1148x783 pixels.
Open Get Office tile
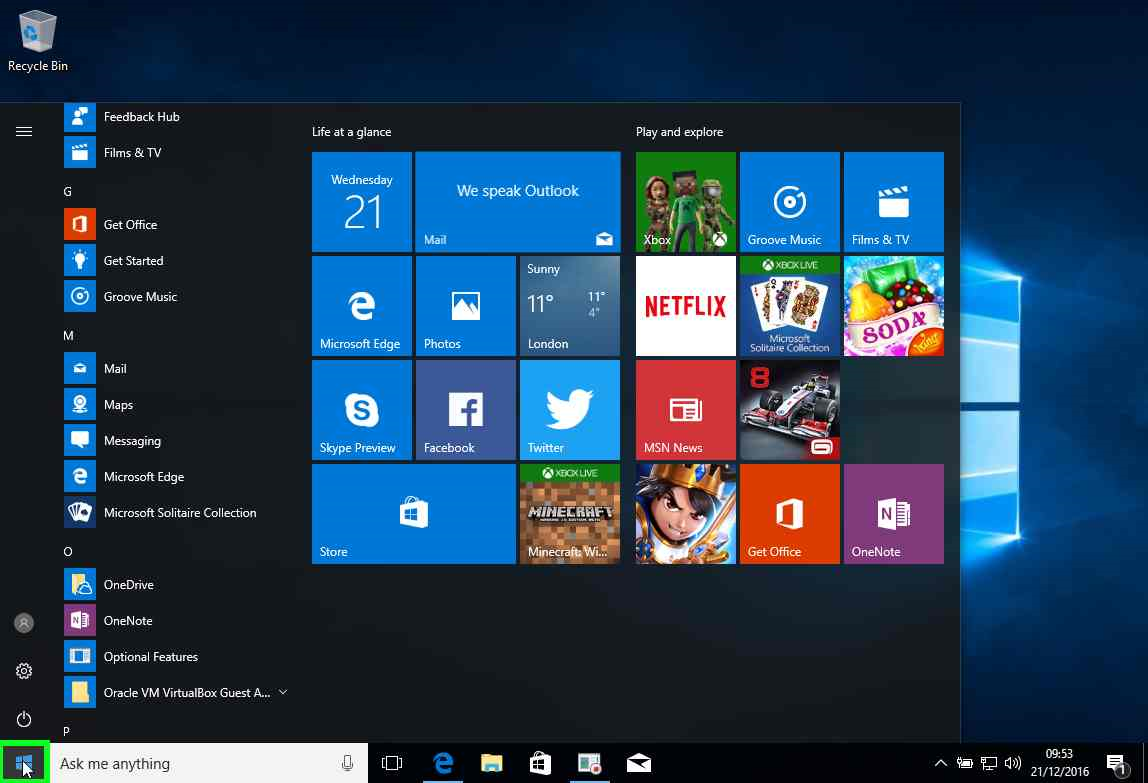(789, 513)
